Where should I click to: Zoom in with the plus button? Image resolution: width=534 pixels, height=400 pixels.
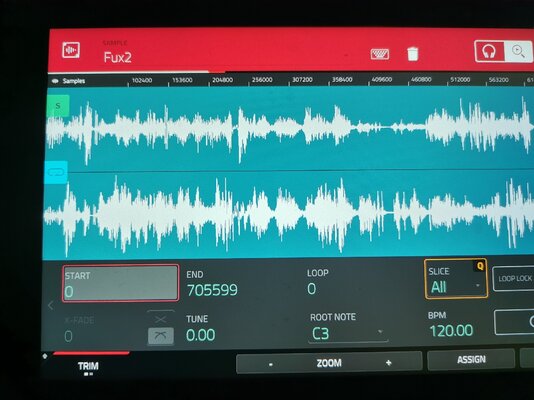(389, 363)
